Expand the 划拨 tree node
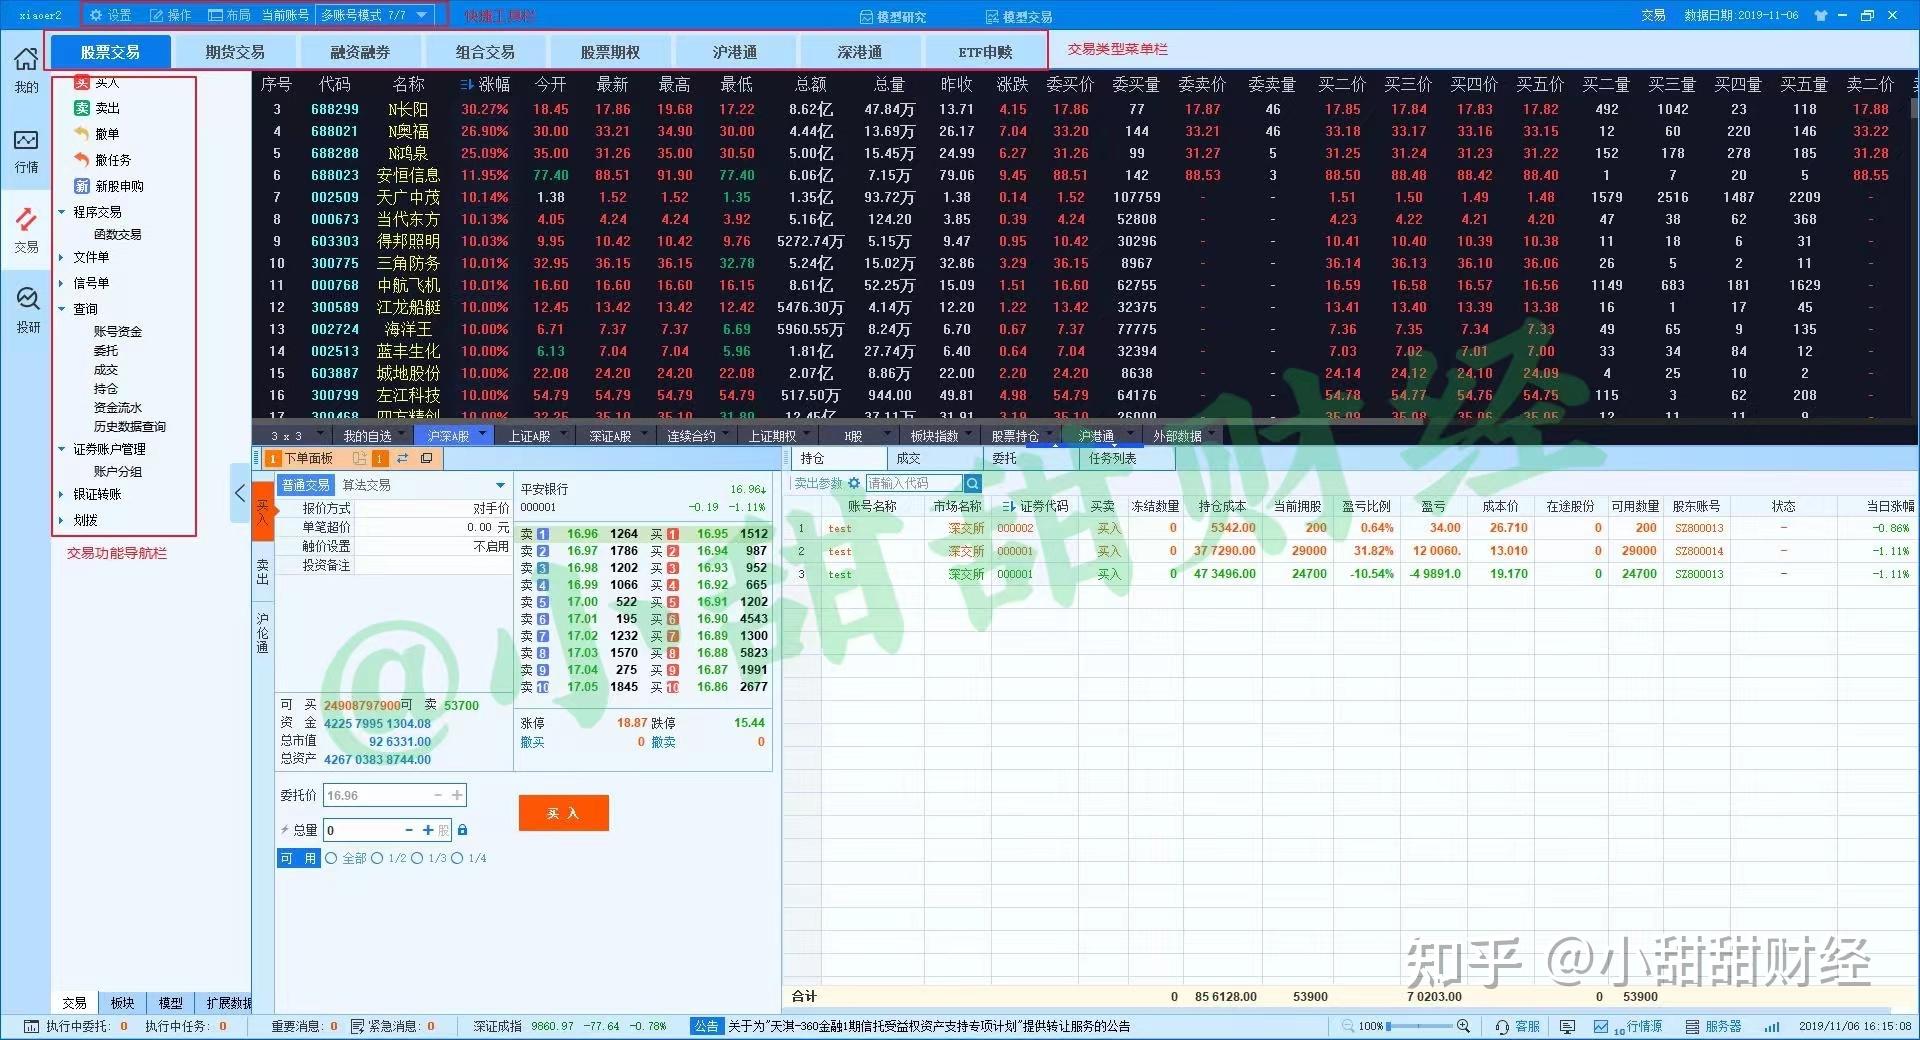1920x1040 pixels. coord(62,520)
